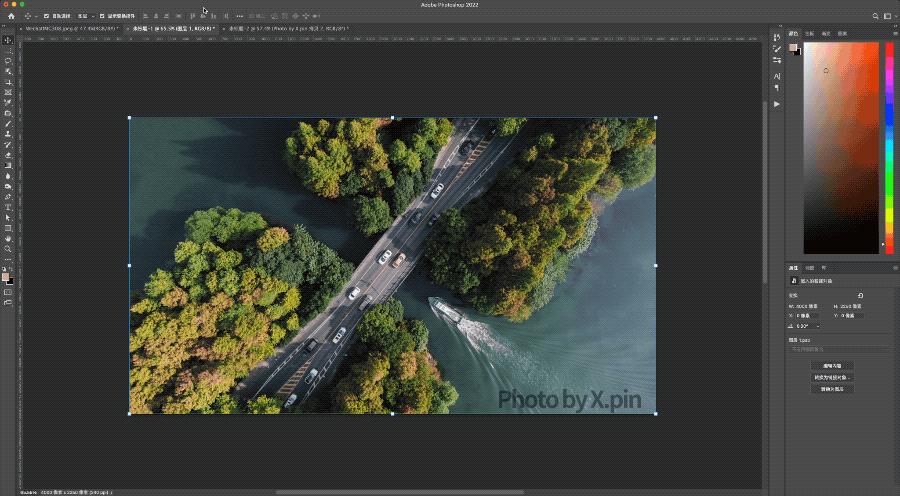Select the Move tool in the toolbar
This screenshot has height=496, width=900.
tap(8, 40)
